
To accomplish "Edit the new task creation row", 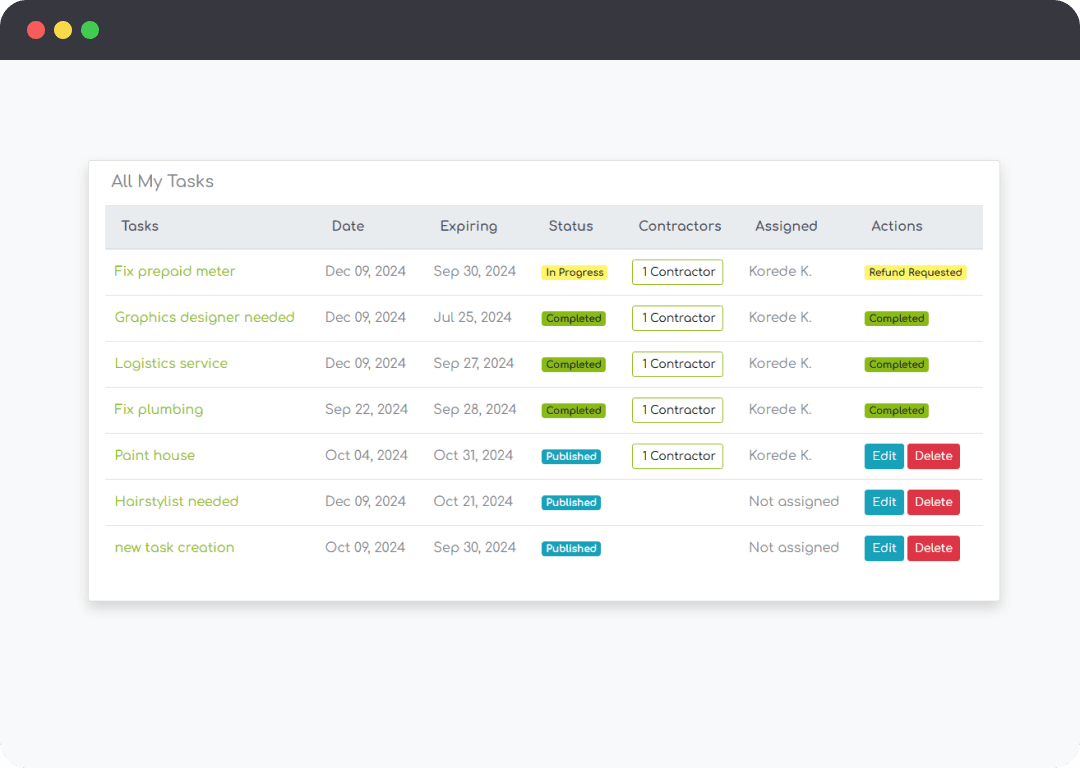I will coord(884,548).
